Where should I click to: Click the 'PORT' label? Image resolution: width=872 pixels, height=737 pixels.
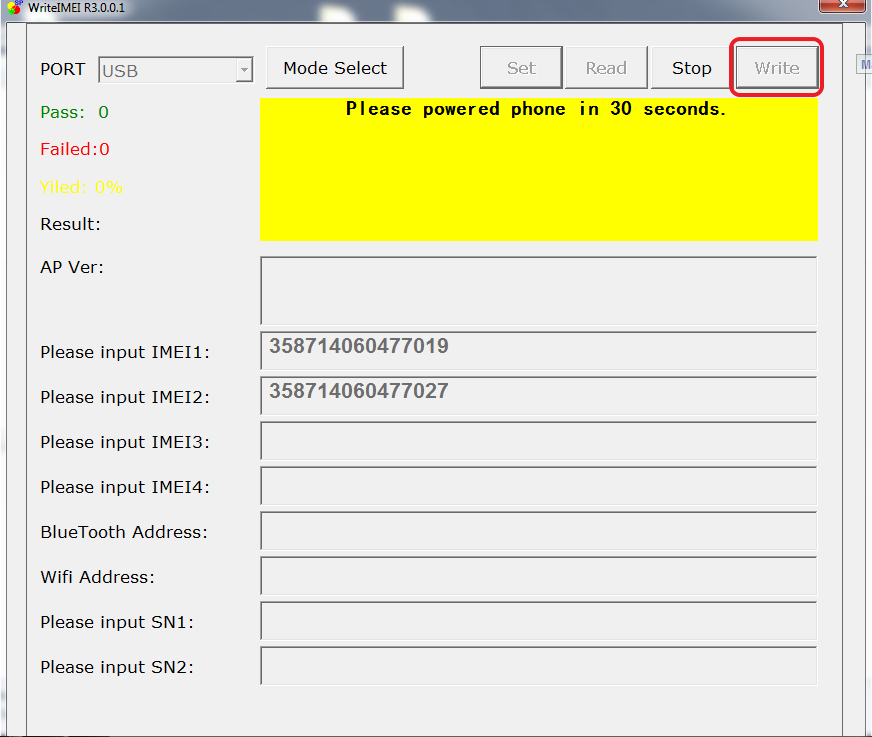pyautogui.click(x=62, y=70)
